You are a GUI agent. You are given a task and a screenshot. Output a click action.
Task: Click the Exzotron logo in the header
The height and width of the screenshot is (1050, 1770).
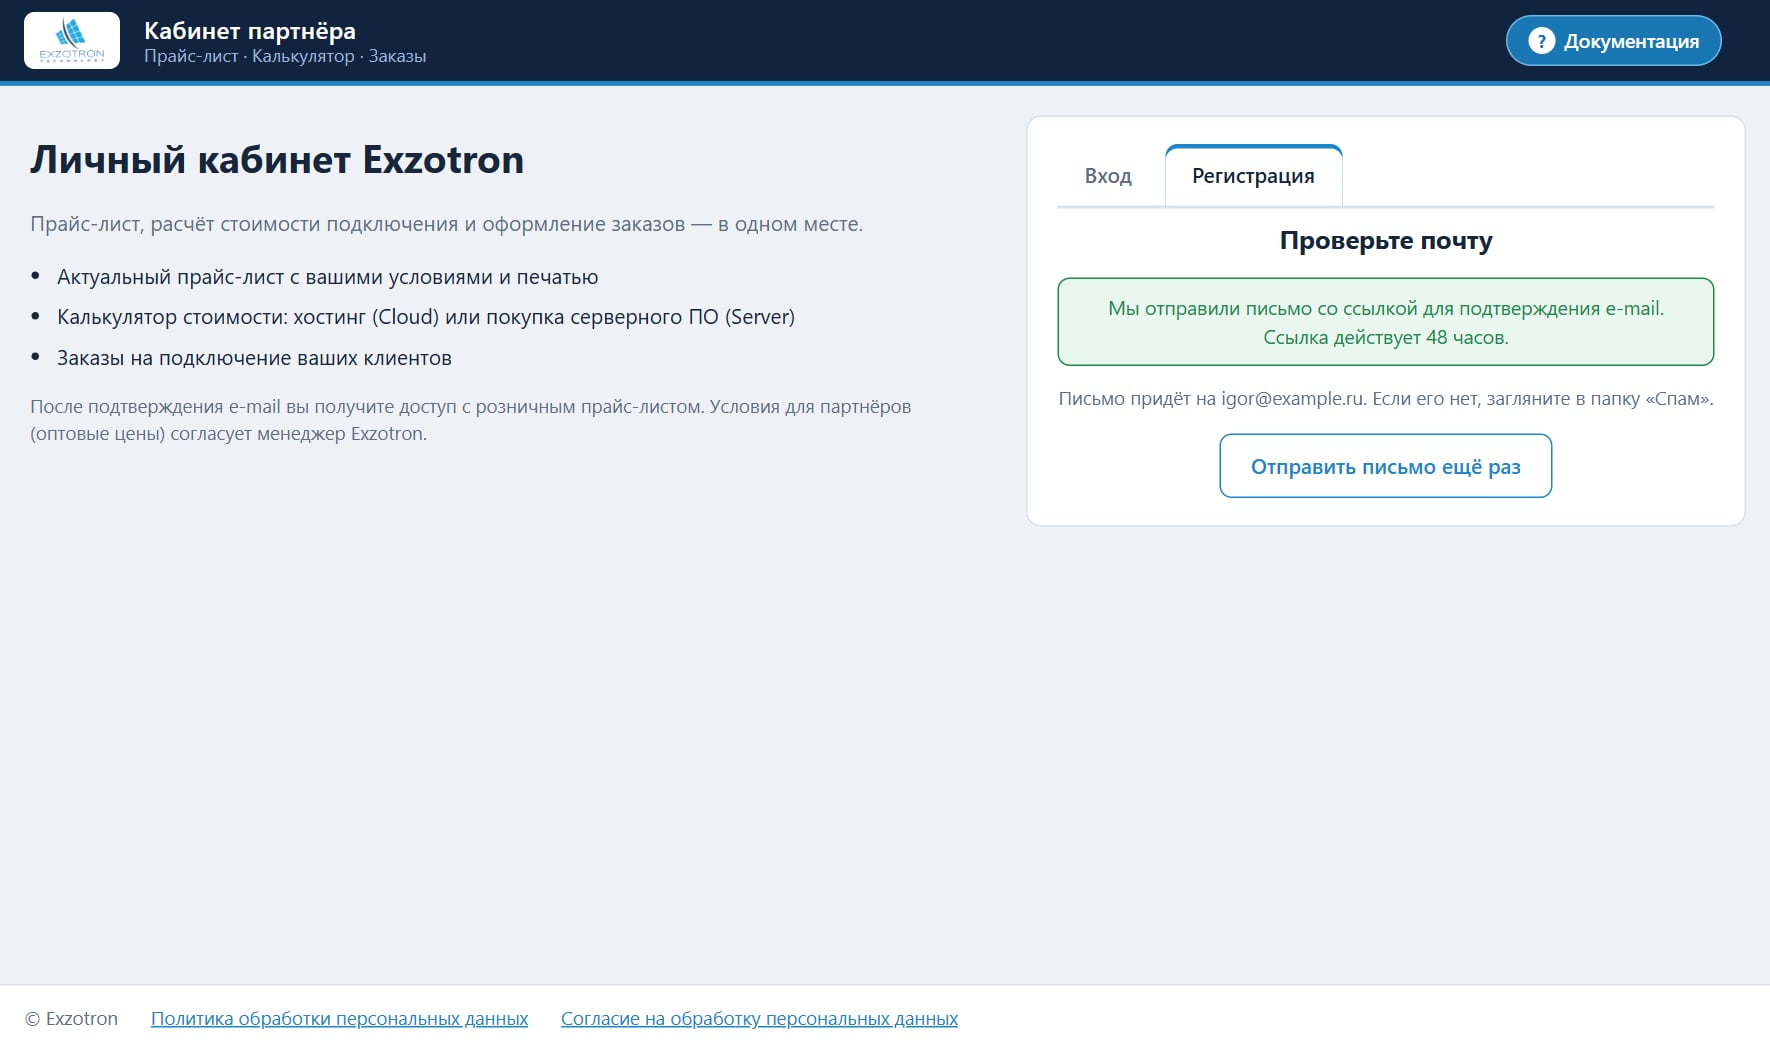pos(72,41)
